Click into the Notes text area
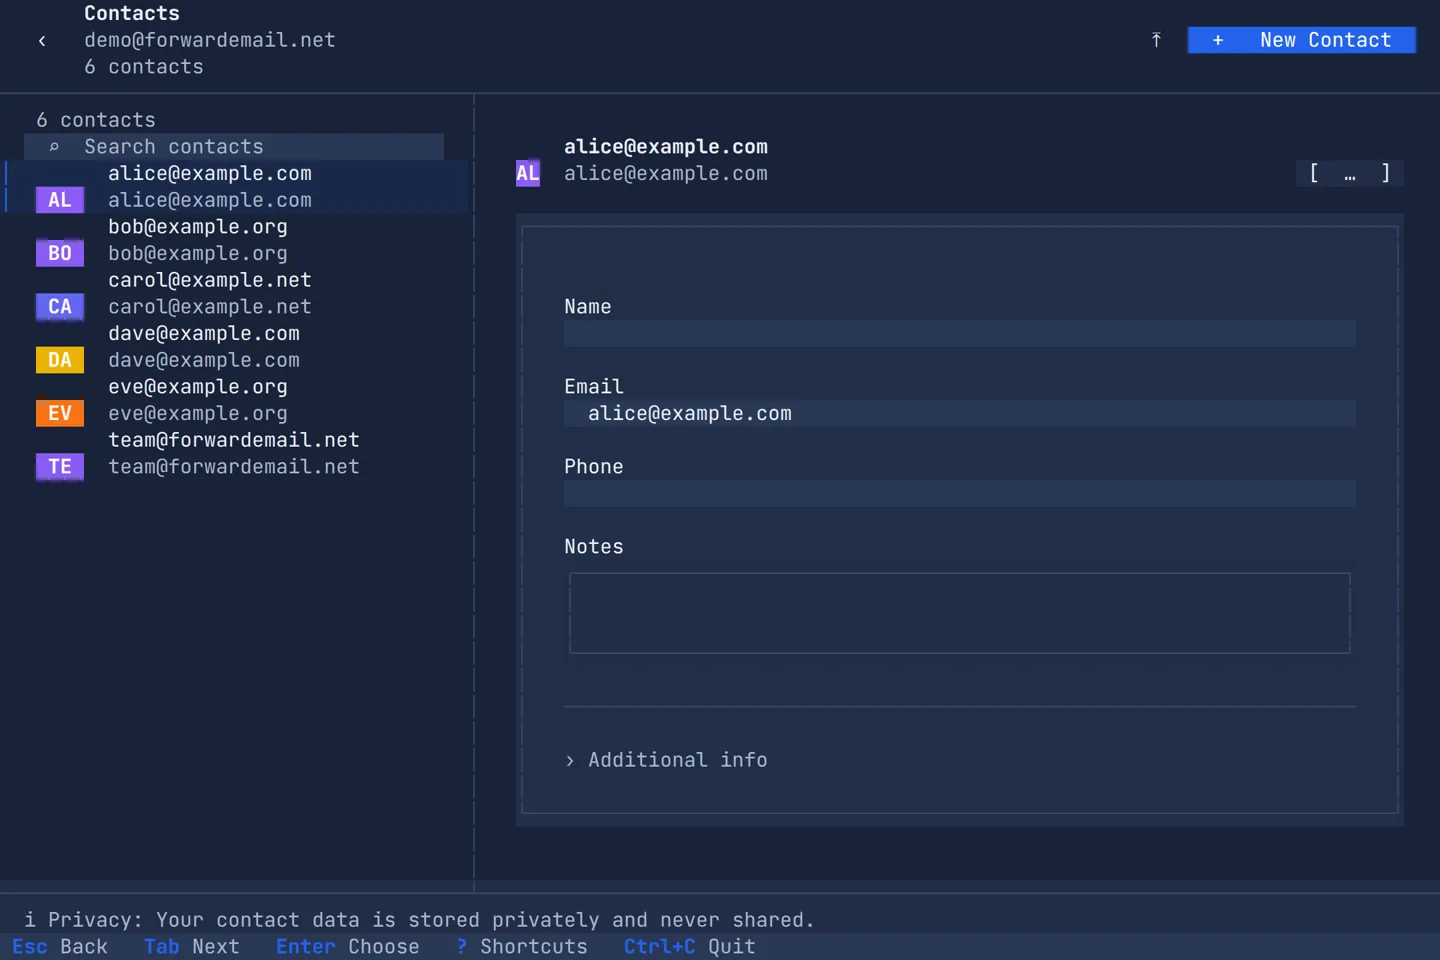1440x960 pixels. [960, 613]
